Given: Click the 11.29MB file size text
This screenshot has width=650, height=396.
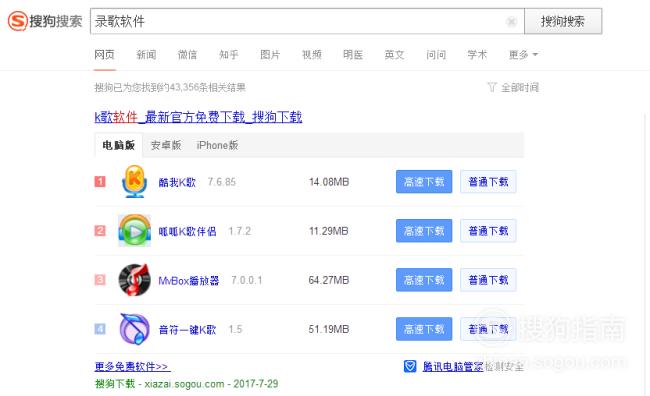Looking at the screenshot, I should click(x=329, y=231).
